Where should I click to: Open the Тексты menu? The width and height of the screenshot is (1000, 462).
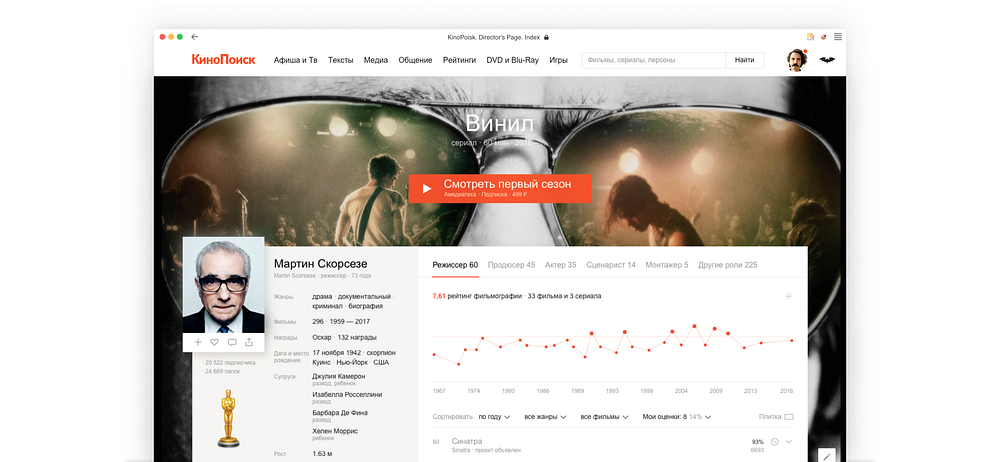[x=341, y=60]
